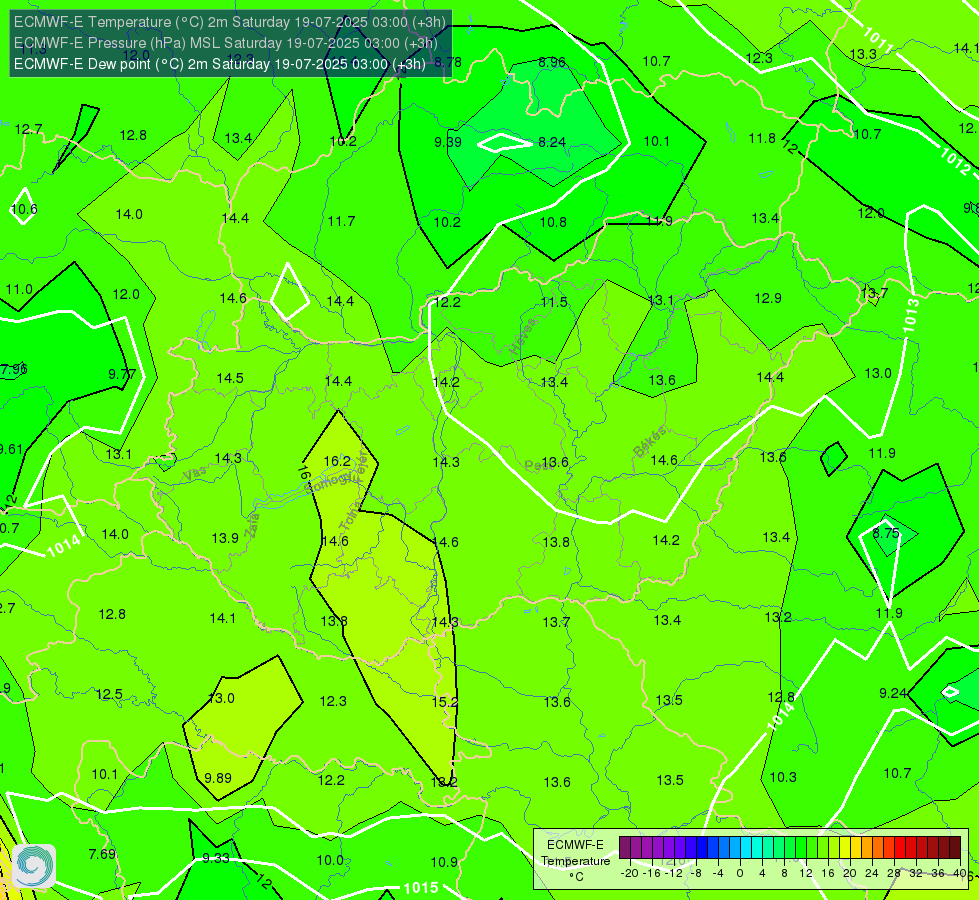Click the 9.24 temperature value

tap(893, 693)
